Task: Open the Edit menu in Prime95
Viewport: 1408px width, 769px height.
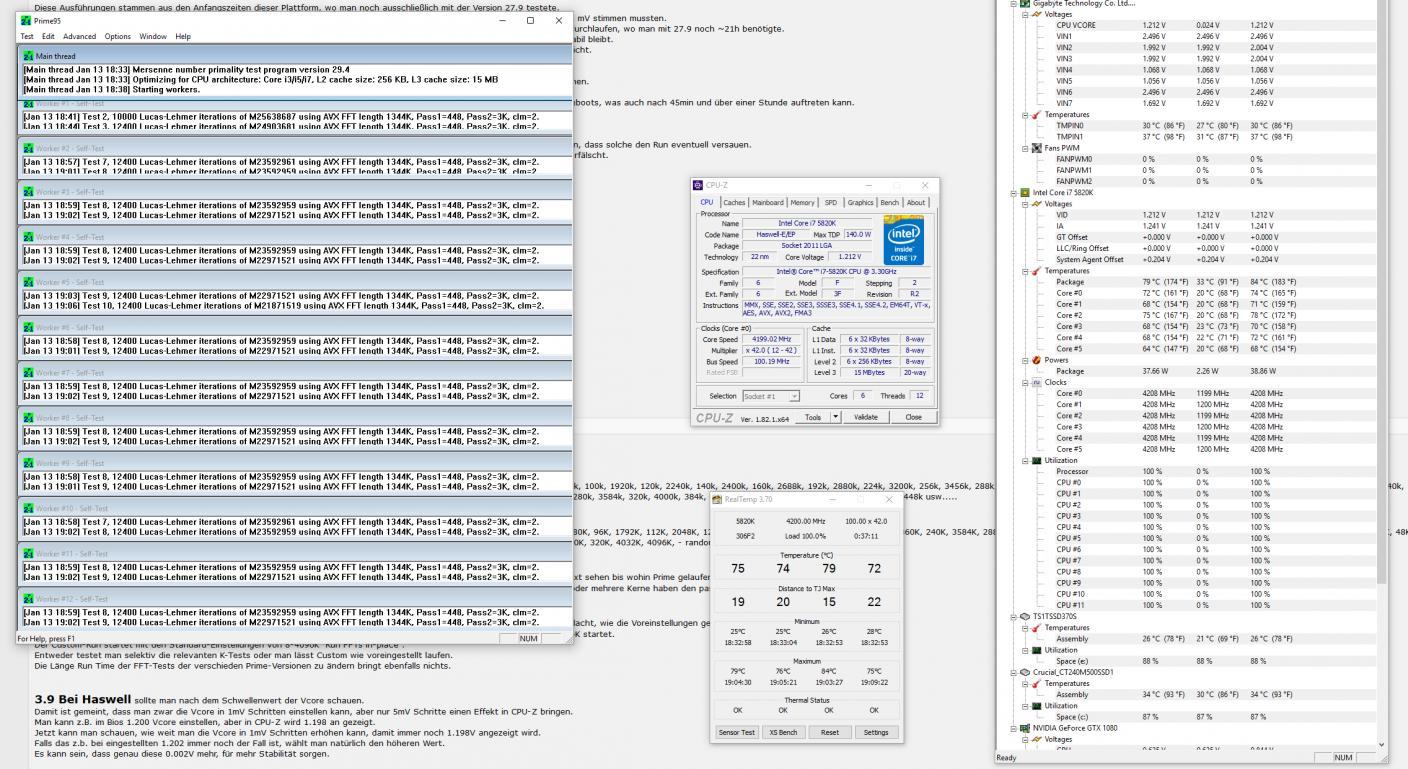Action: 48,36
